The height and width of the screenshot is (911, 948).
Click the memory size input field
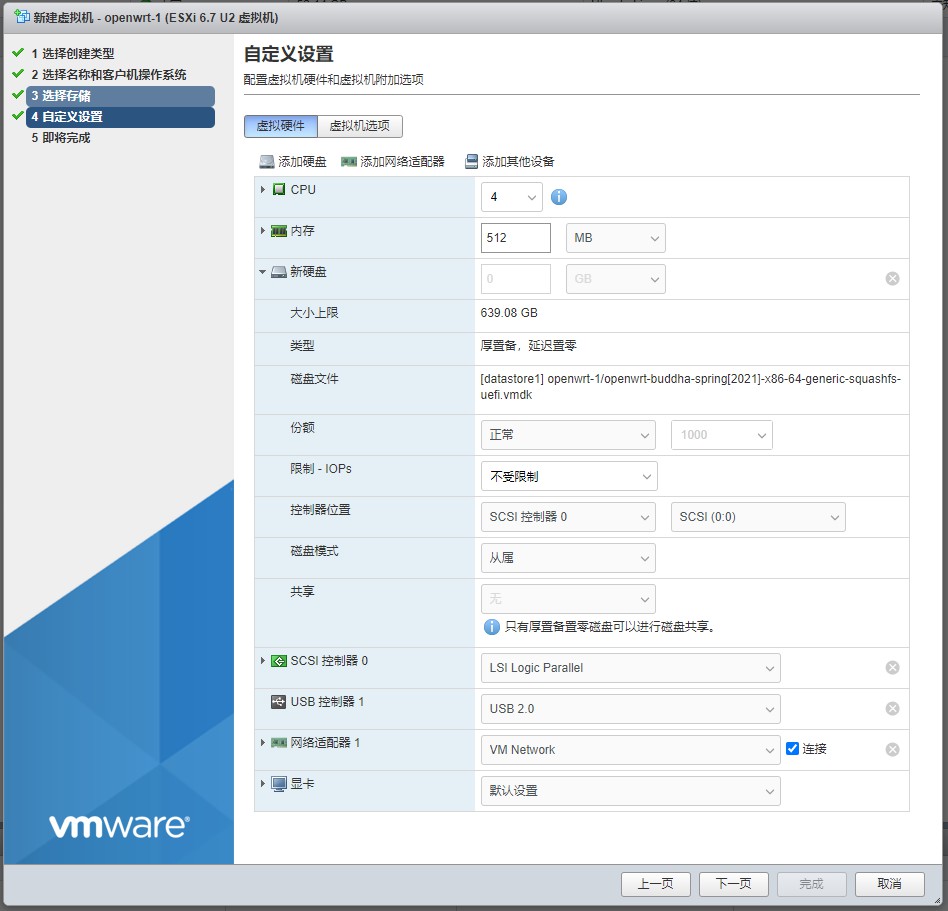click(x=515, y=238)
